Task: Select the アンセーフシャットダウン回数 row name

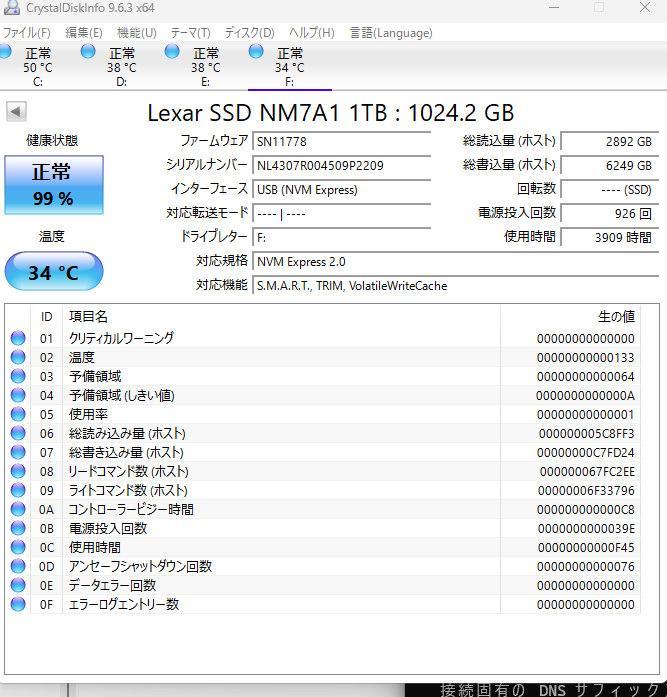Action: coord(140,566)
